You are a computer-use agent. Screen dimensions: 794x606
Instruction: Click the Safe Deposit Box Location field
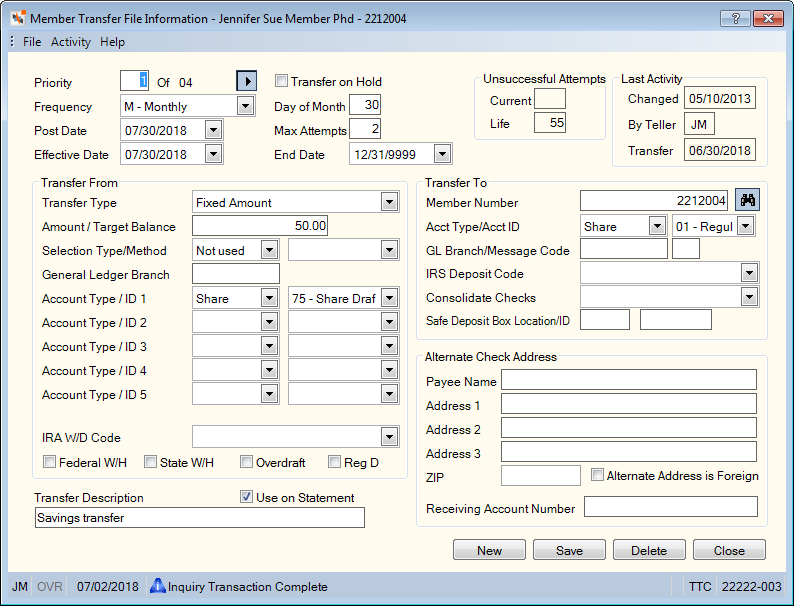[x=605, y=320]
